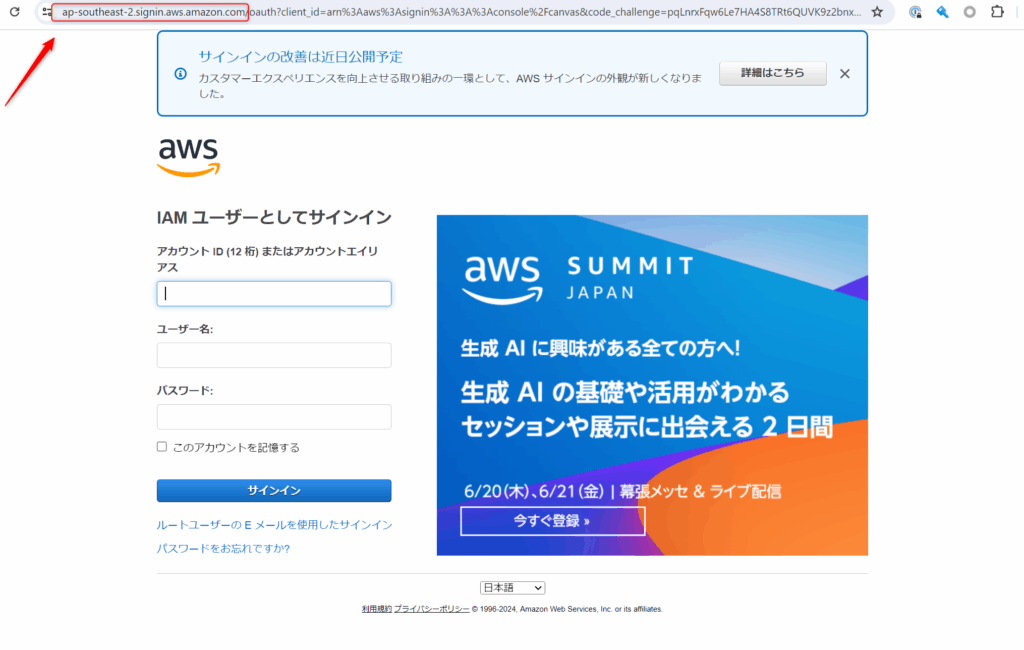Screen dimensions: 1024x650
Task: Open the root user email sign-in link
Action: click(274, 525)
